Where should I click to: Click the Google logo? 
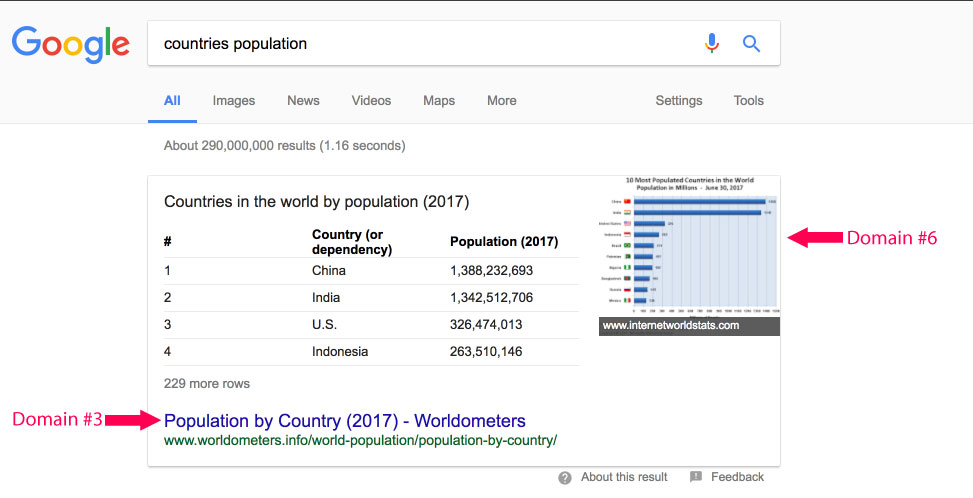(x=71, y=44)
